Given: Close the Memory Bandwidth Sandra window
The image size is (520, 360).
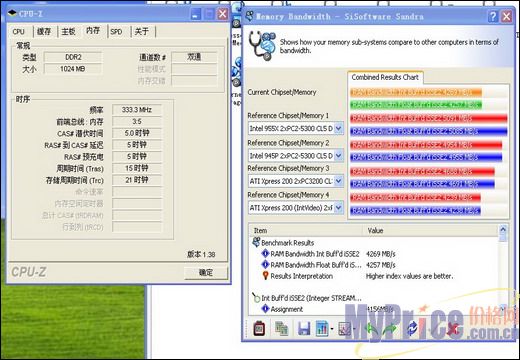Looking at the screenshot, I should 507,16.
